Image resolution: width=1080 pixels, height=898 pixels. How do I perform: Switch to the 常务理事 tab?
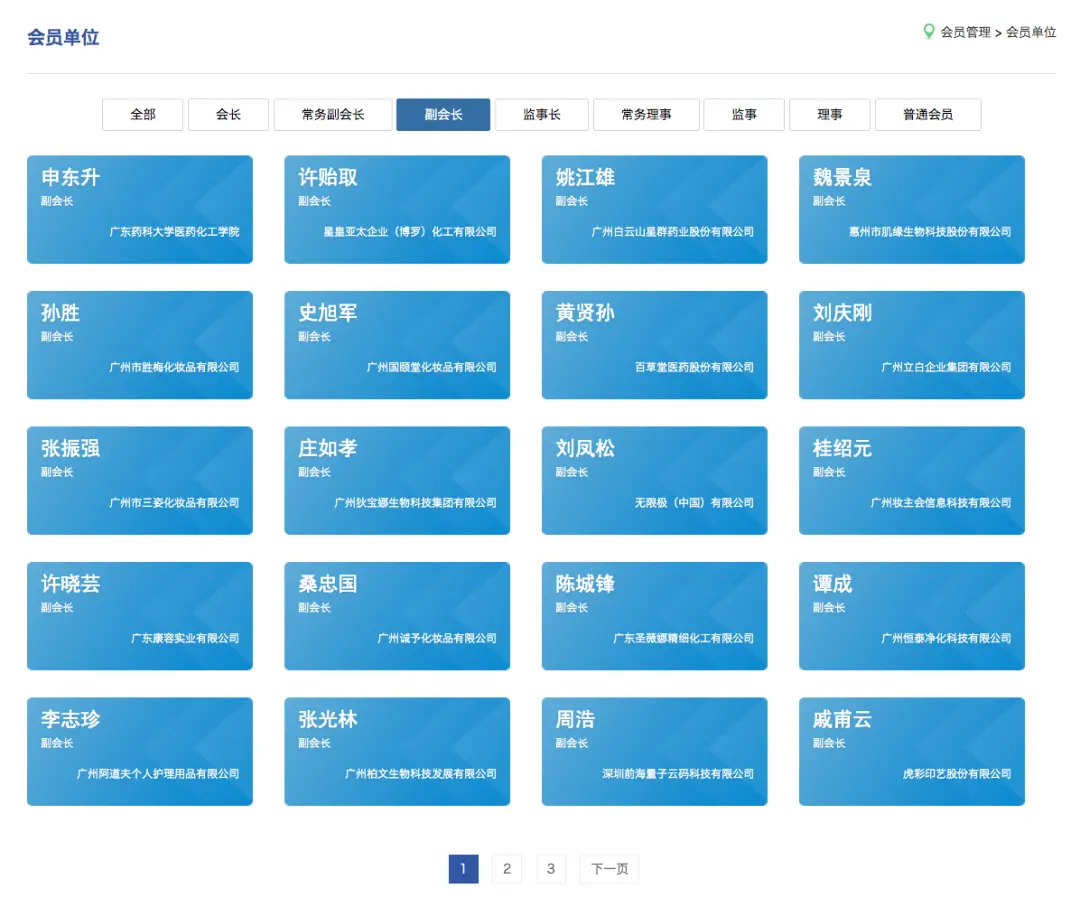645,115
